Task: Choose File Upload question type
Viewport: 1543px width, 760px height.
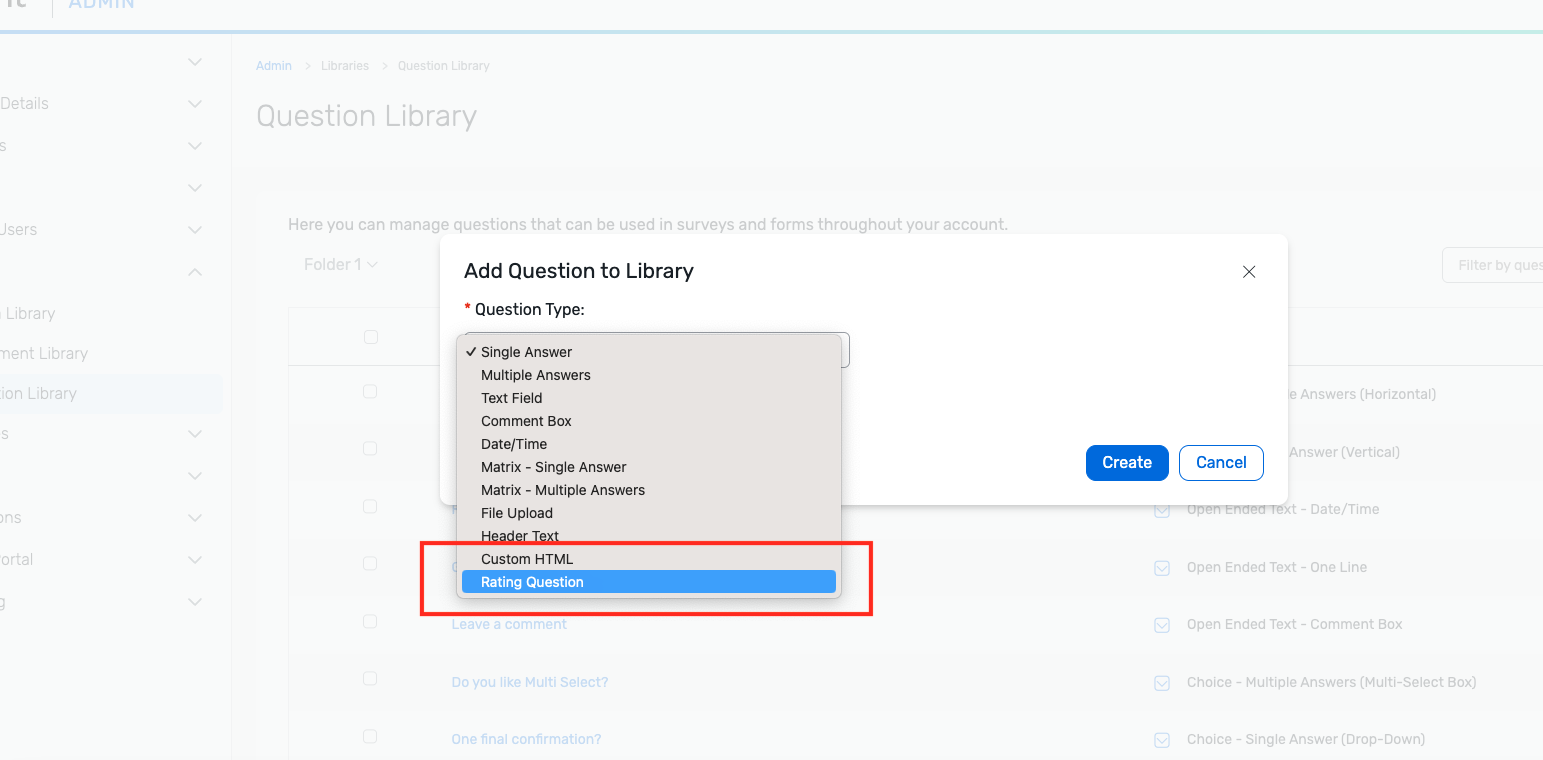Action: (648, 513)
